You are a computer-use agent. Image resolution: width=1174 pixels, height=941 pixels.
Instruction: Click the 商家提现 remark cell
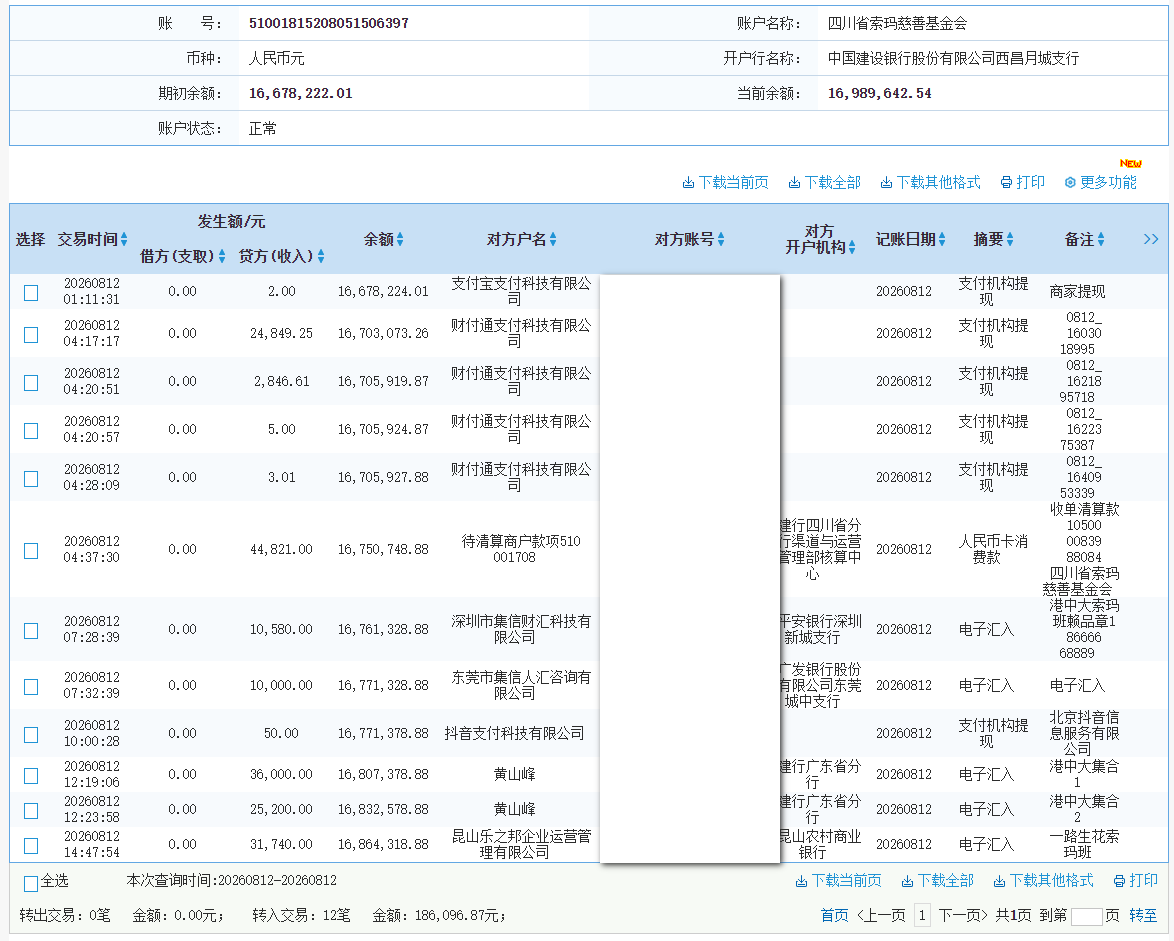[x=1077, y=292]
